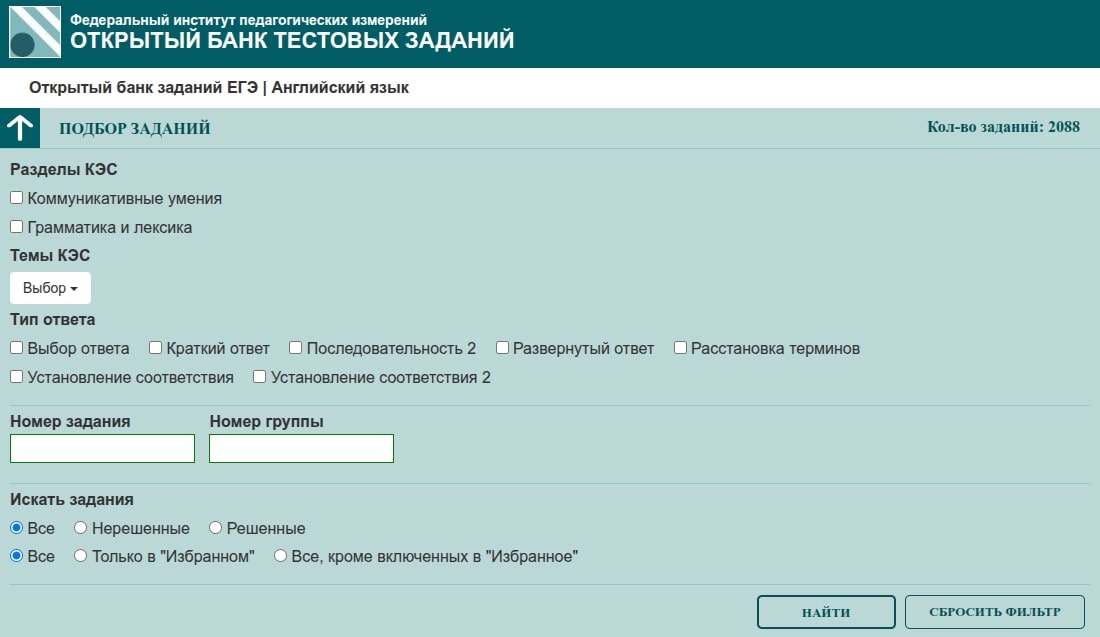Select Только в "Избранном" radio button
This screenshot has width=1100, height=637.
tap(81, 556)
